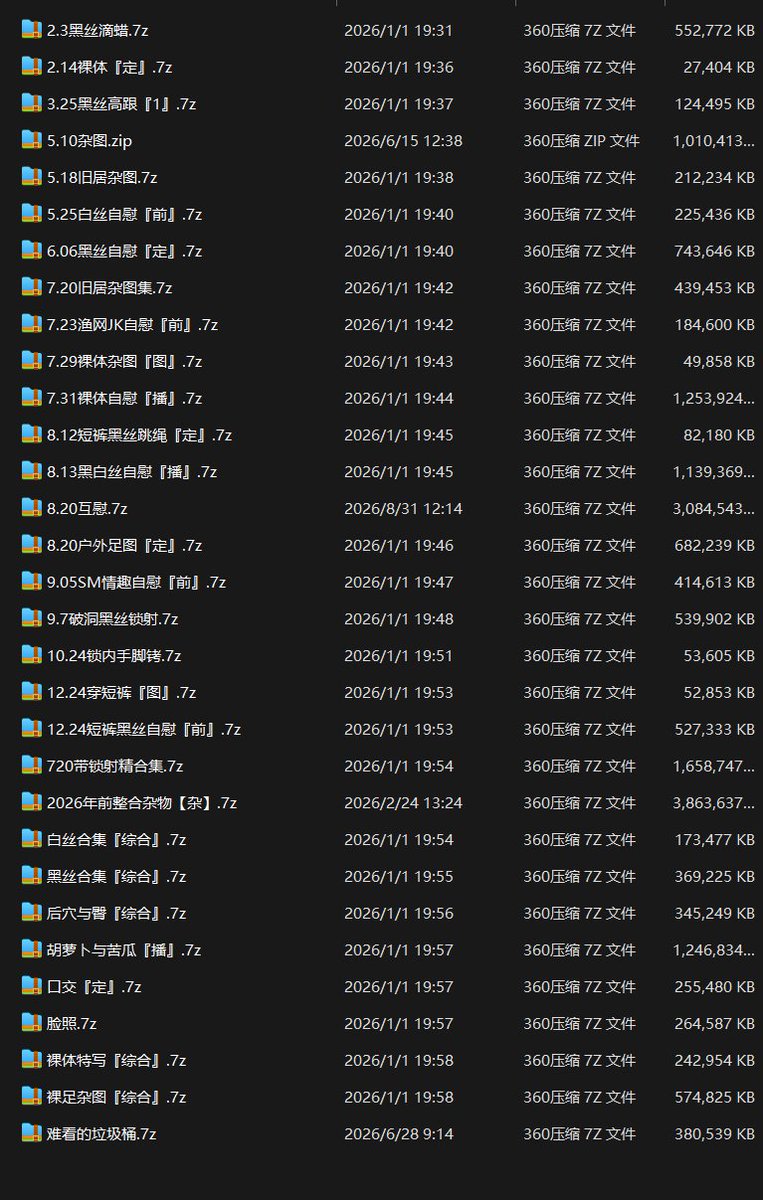Select the size value 552,772 KB
This screenshot has height=1200, width=763.
coord(715,31)
